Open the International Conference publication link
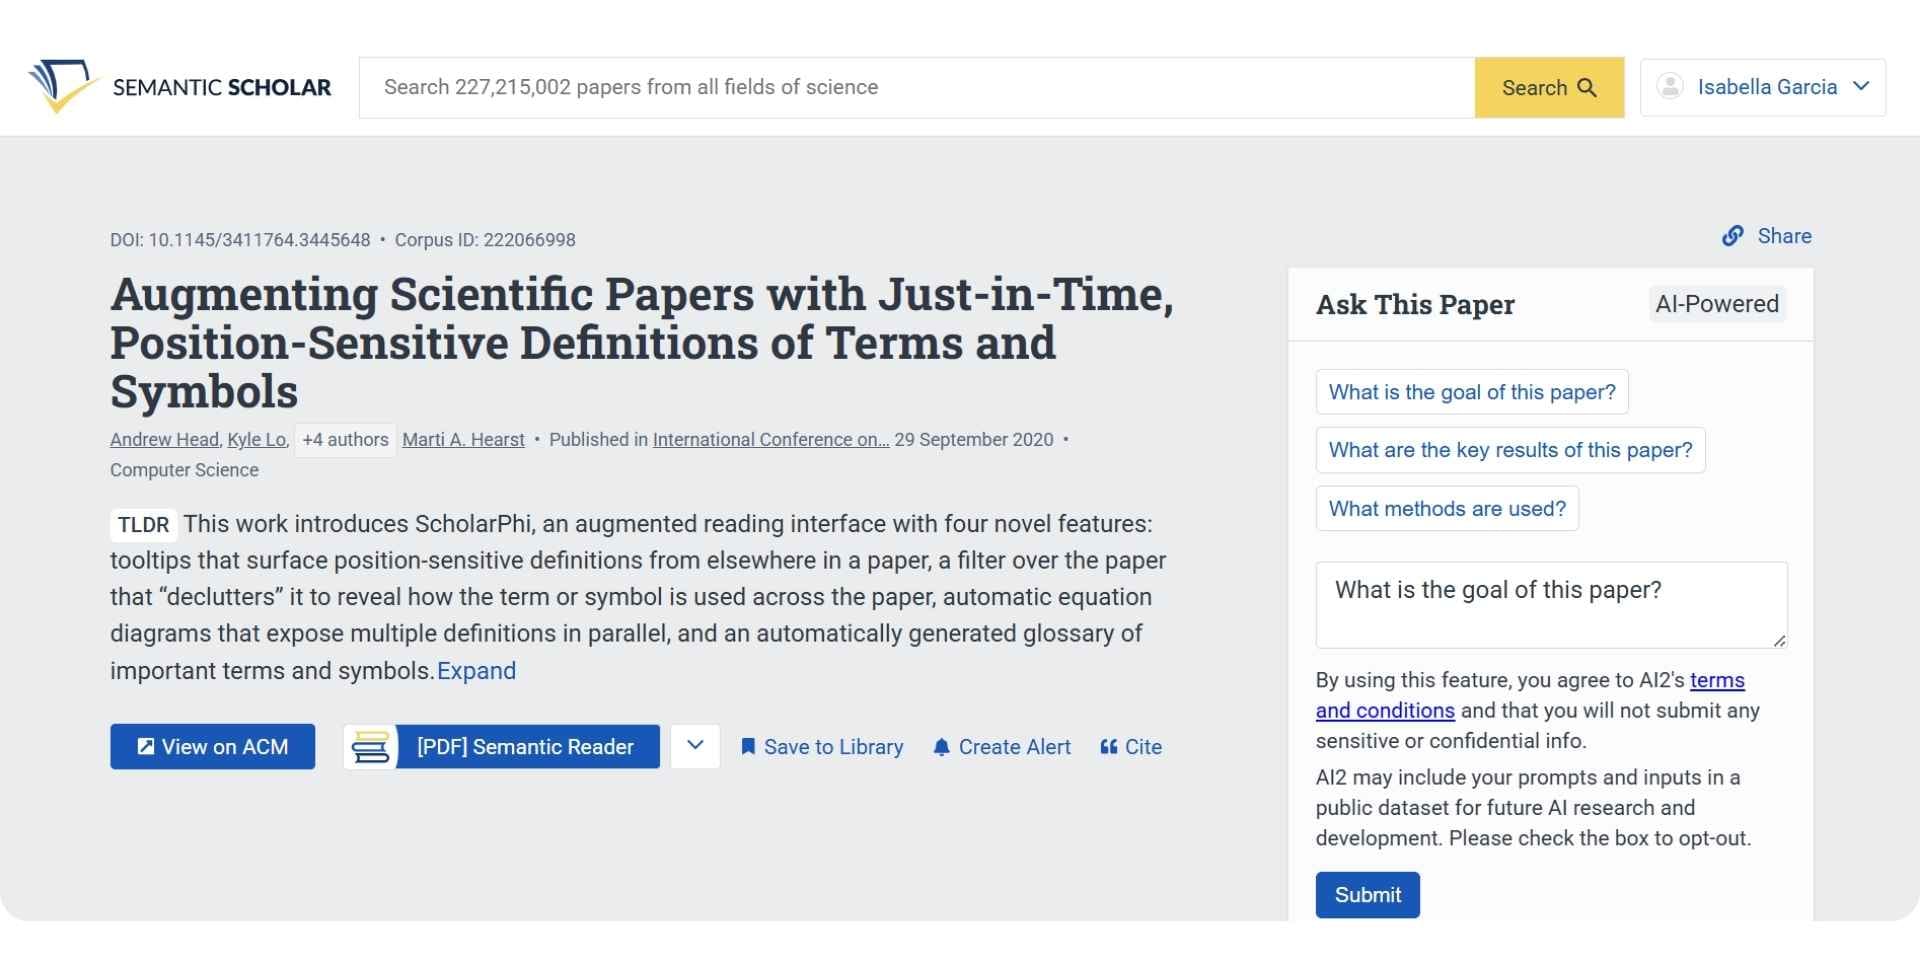Viewport: 1920px width, 960px height. 770,439
